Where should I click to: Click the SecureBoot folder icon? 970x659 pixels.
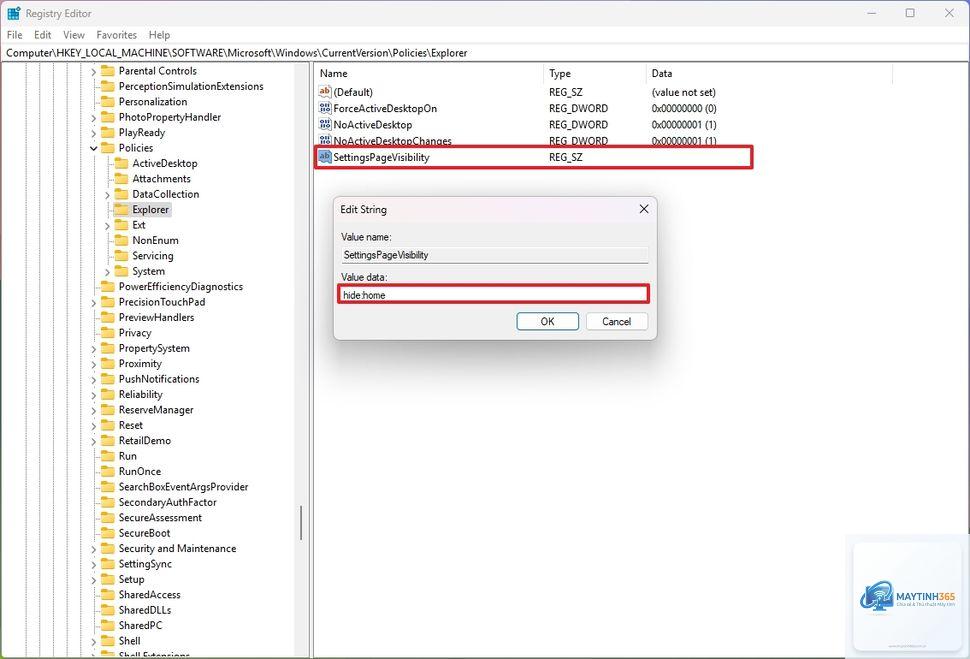coord(108,533)
